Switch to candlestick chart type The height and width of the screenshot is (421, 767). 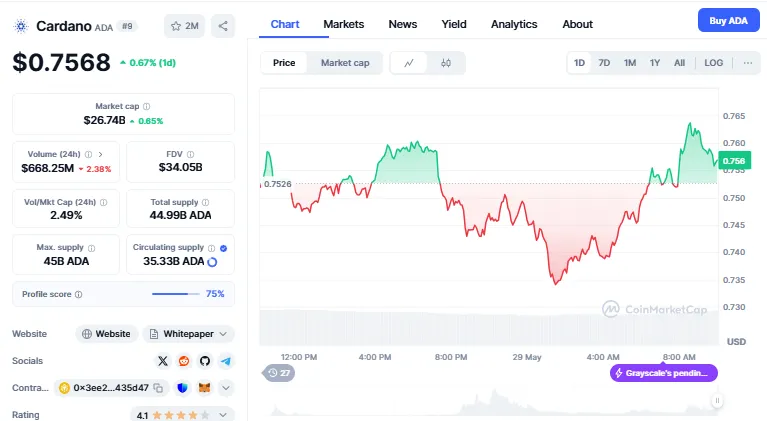pyautogui.click(x=446, y=63)
